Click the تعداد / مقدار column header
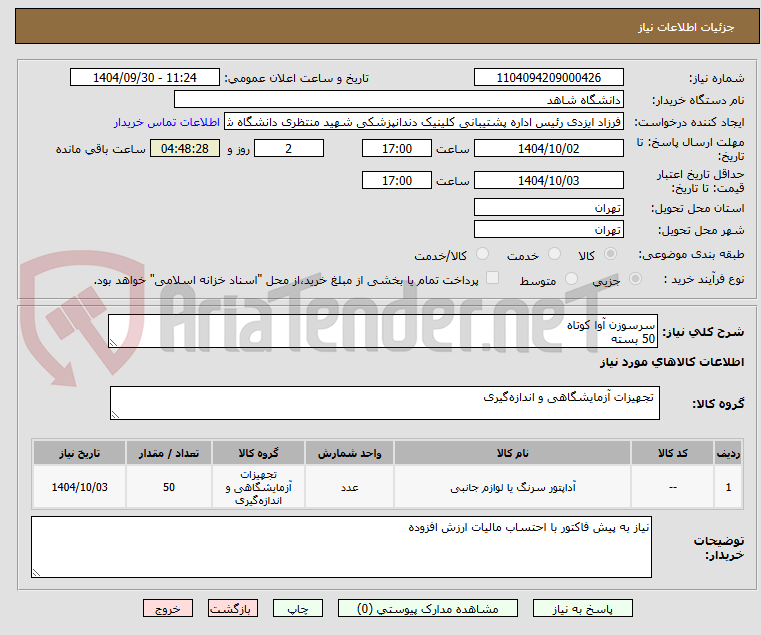Viewport: 761px width, 635px height. tap(168, 453)
